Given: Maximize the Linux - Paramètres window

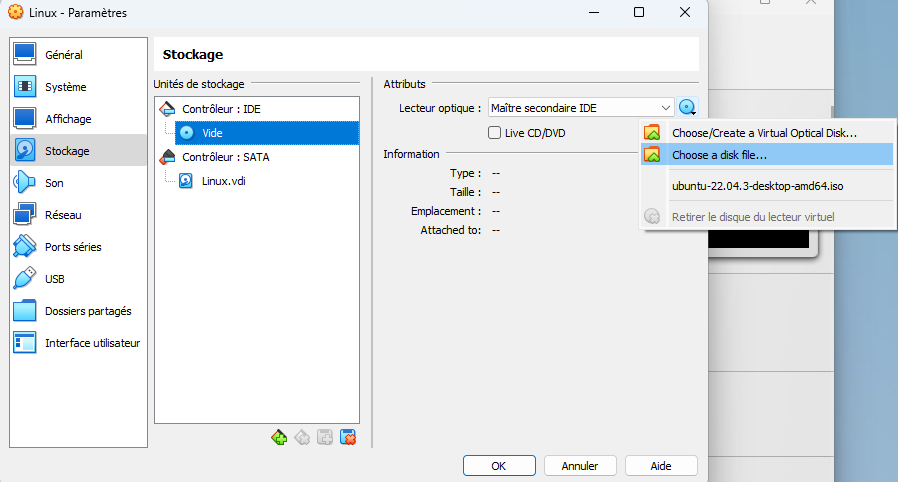Looking at the screenshot, I should 639,12.
